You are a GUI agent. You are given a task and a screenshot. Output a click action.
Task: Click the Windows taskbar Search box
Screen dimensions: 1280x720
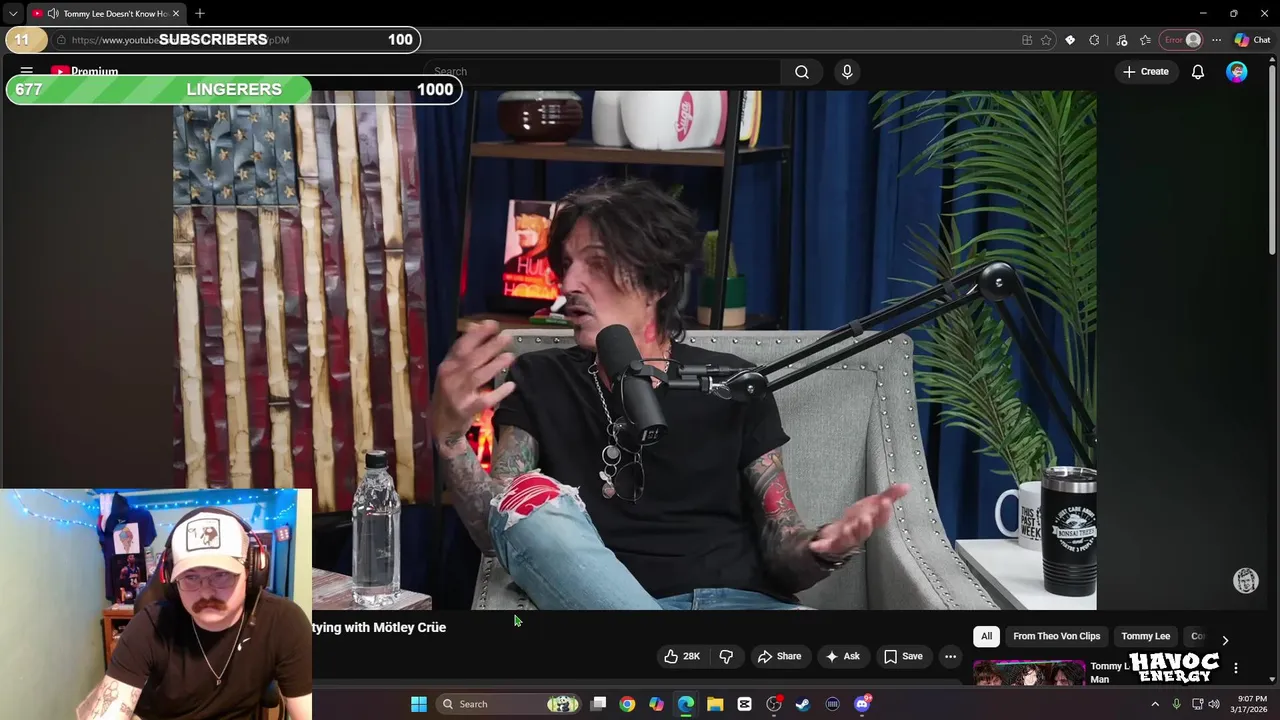pyautogui.click(x=510, y=704)
